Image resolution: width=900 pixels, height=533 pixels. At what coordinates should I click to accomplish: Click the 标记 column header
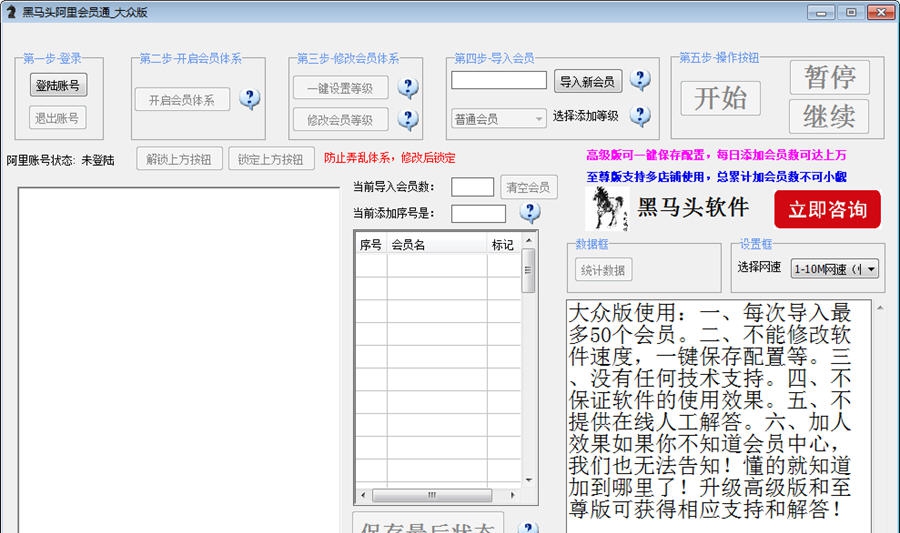pos(503,245)
